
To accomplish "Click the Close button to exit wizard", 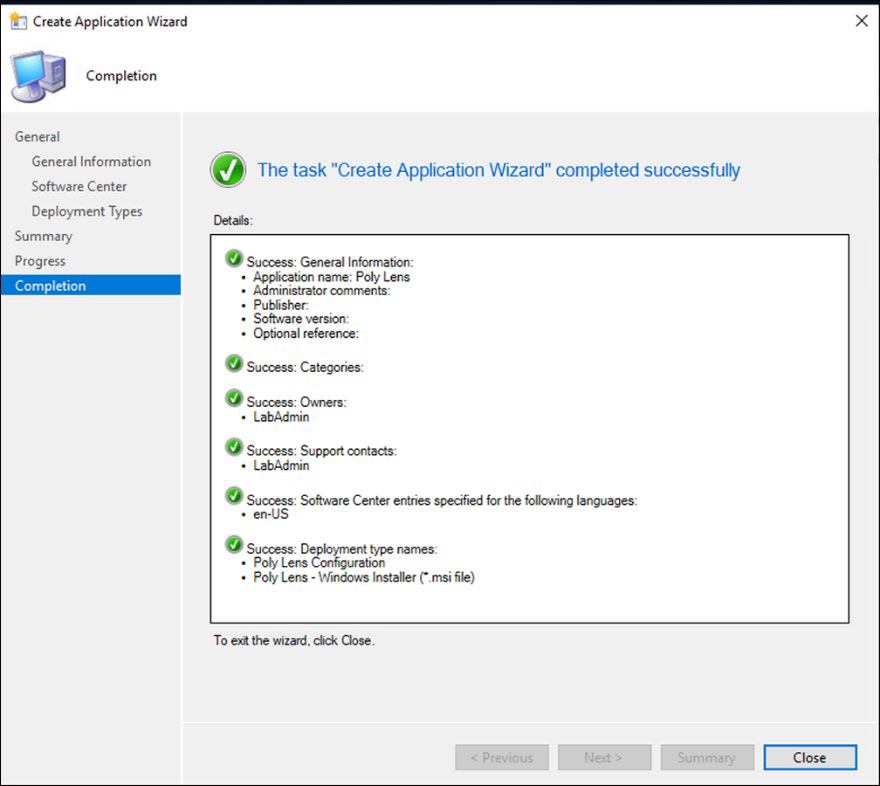I will tap(810, 757).
